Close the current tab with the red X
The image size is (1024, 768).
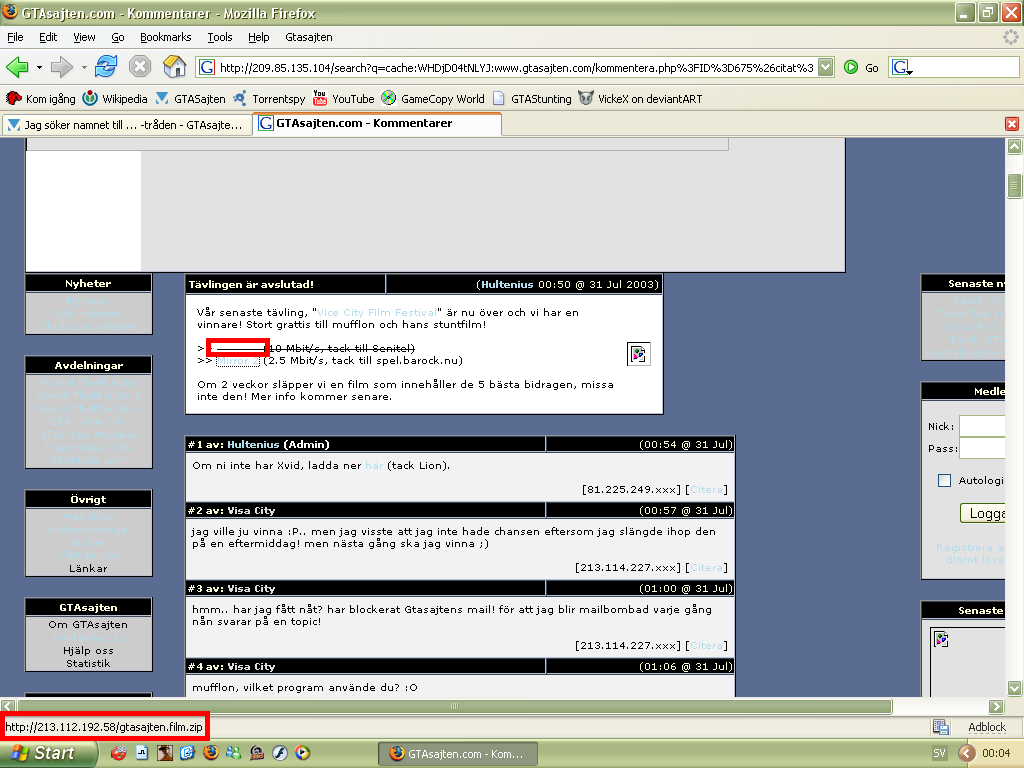1012,124
